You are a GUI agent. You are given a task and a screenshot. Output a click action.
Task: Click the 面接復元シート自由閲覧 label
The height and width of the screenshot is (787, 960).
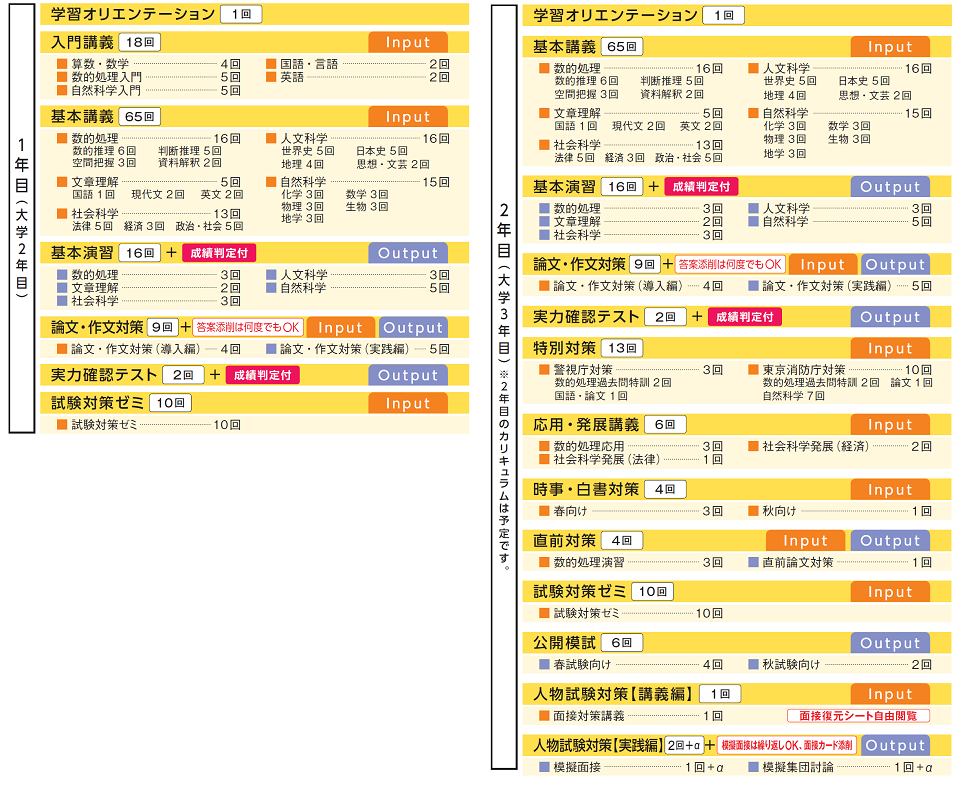857,716
